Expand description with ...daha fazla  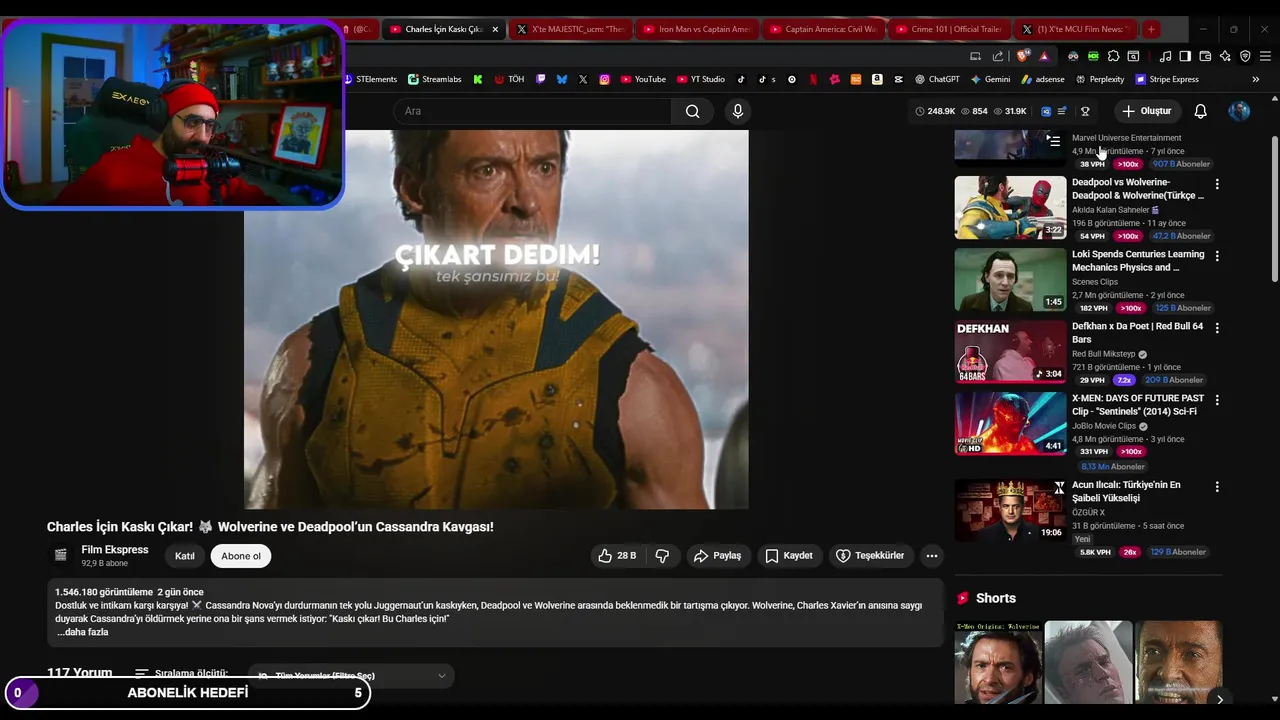coord(82,632)
